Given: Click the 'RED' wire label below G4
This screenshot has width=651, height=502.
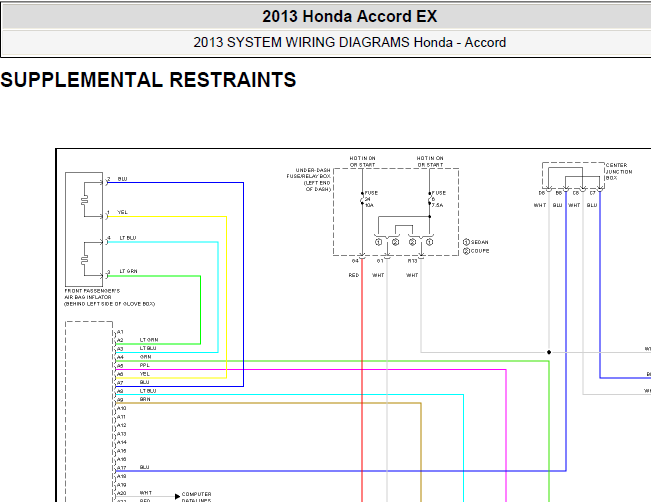Looking at the screenshot, I should (354, 275).
